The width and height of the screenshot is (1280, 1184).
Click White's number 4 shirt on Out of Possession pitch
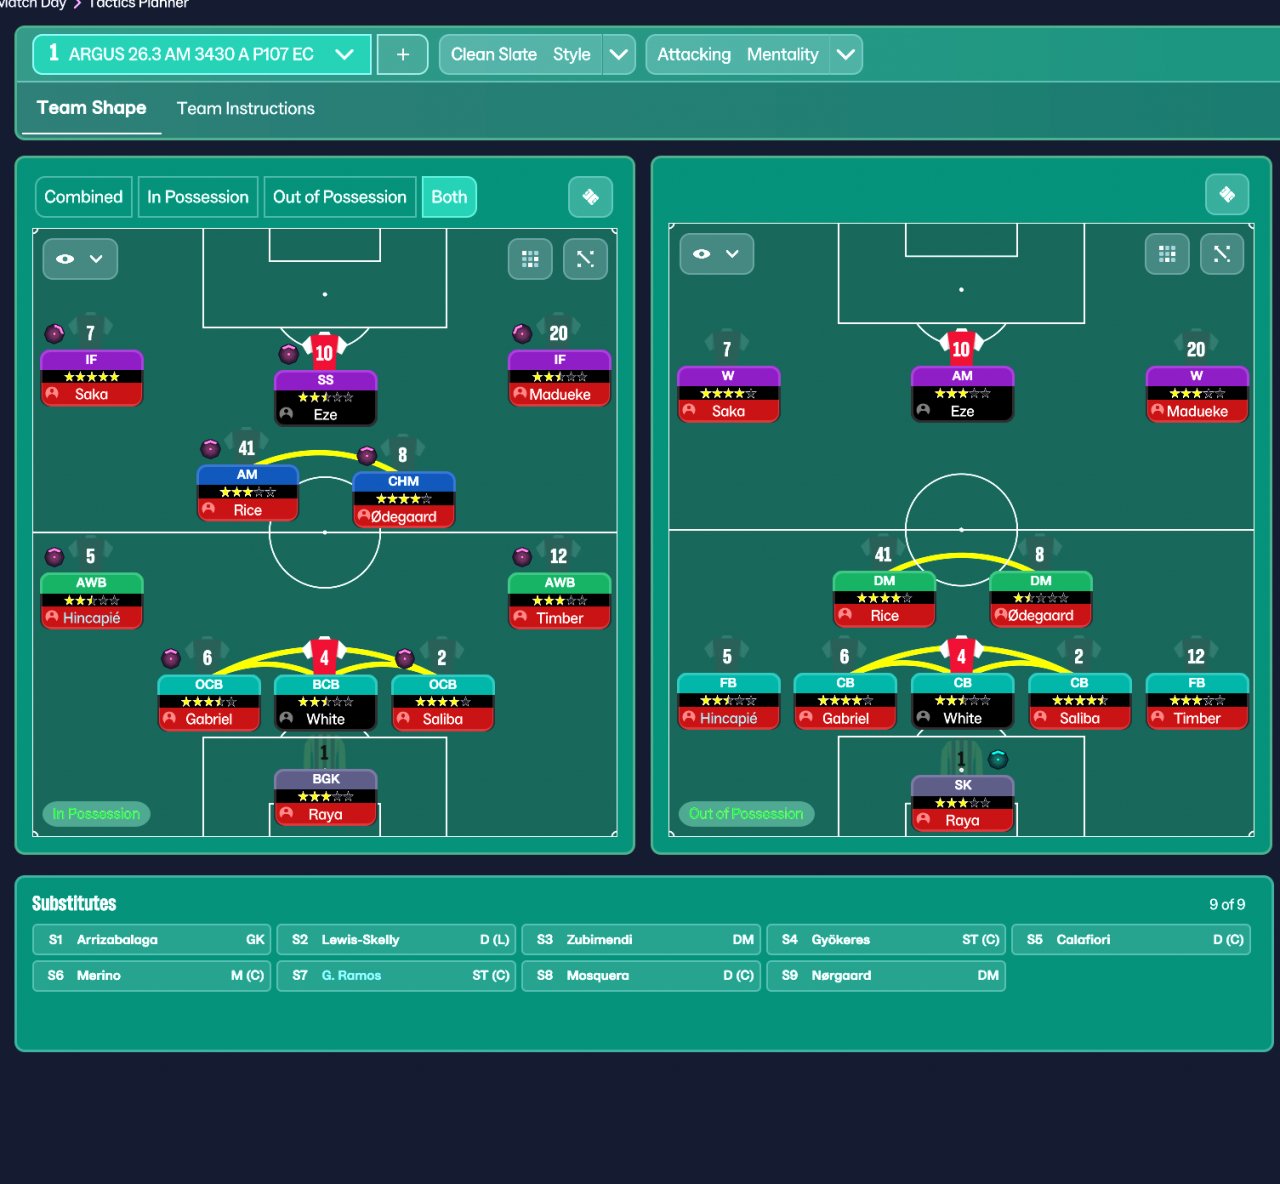pos(961,656)
